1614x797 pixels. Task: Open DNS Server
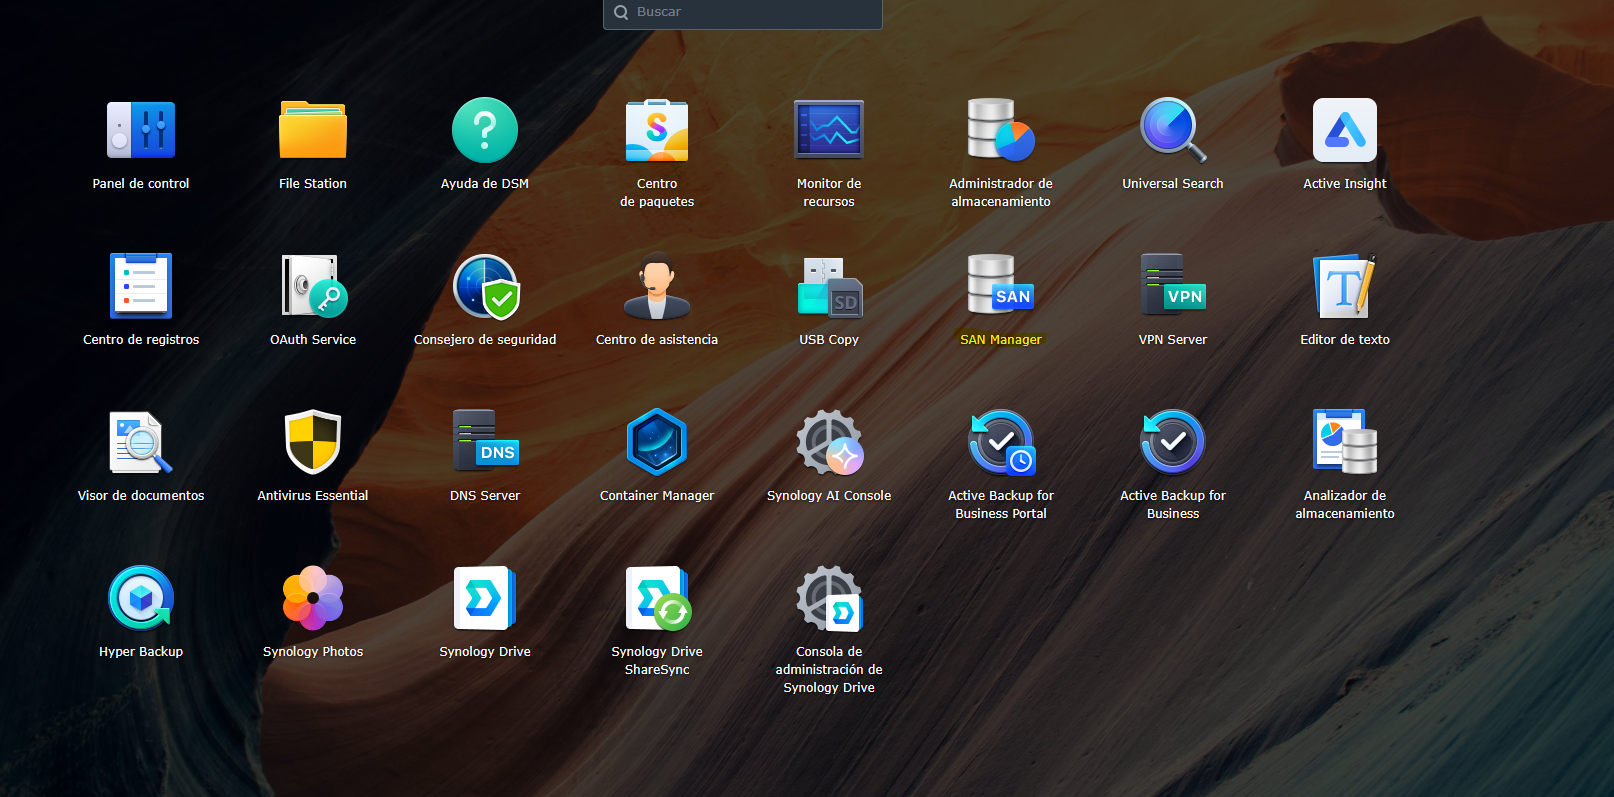point(485,442)
